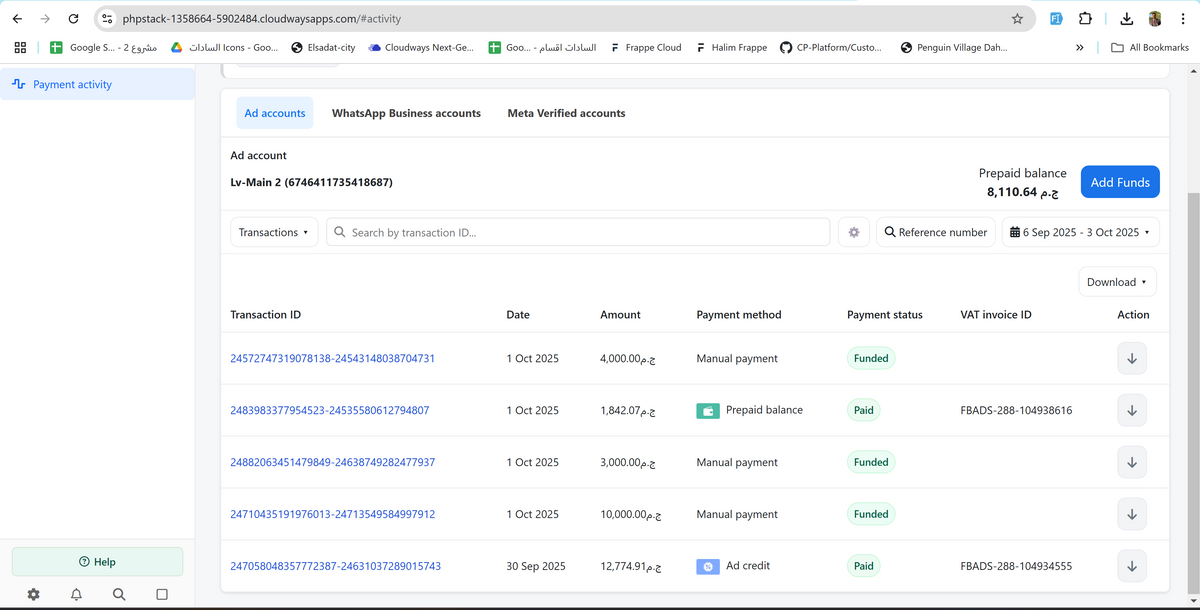Download the 3,000.00 transaction receipt
Screen dimensions: 1200x610
1131,462
